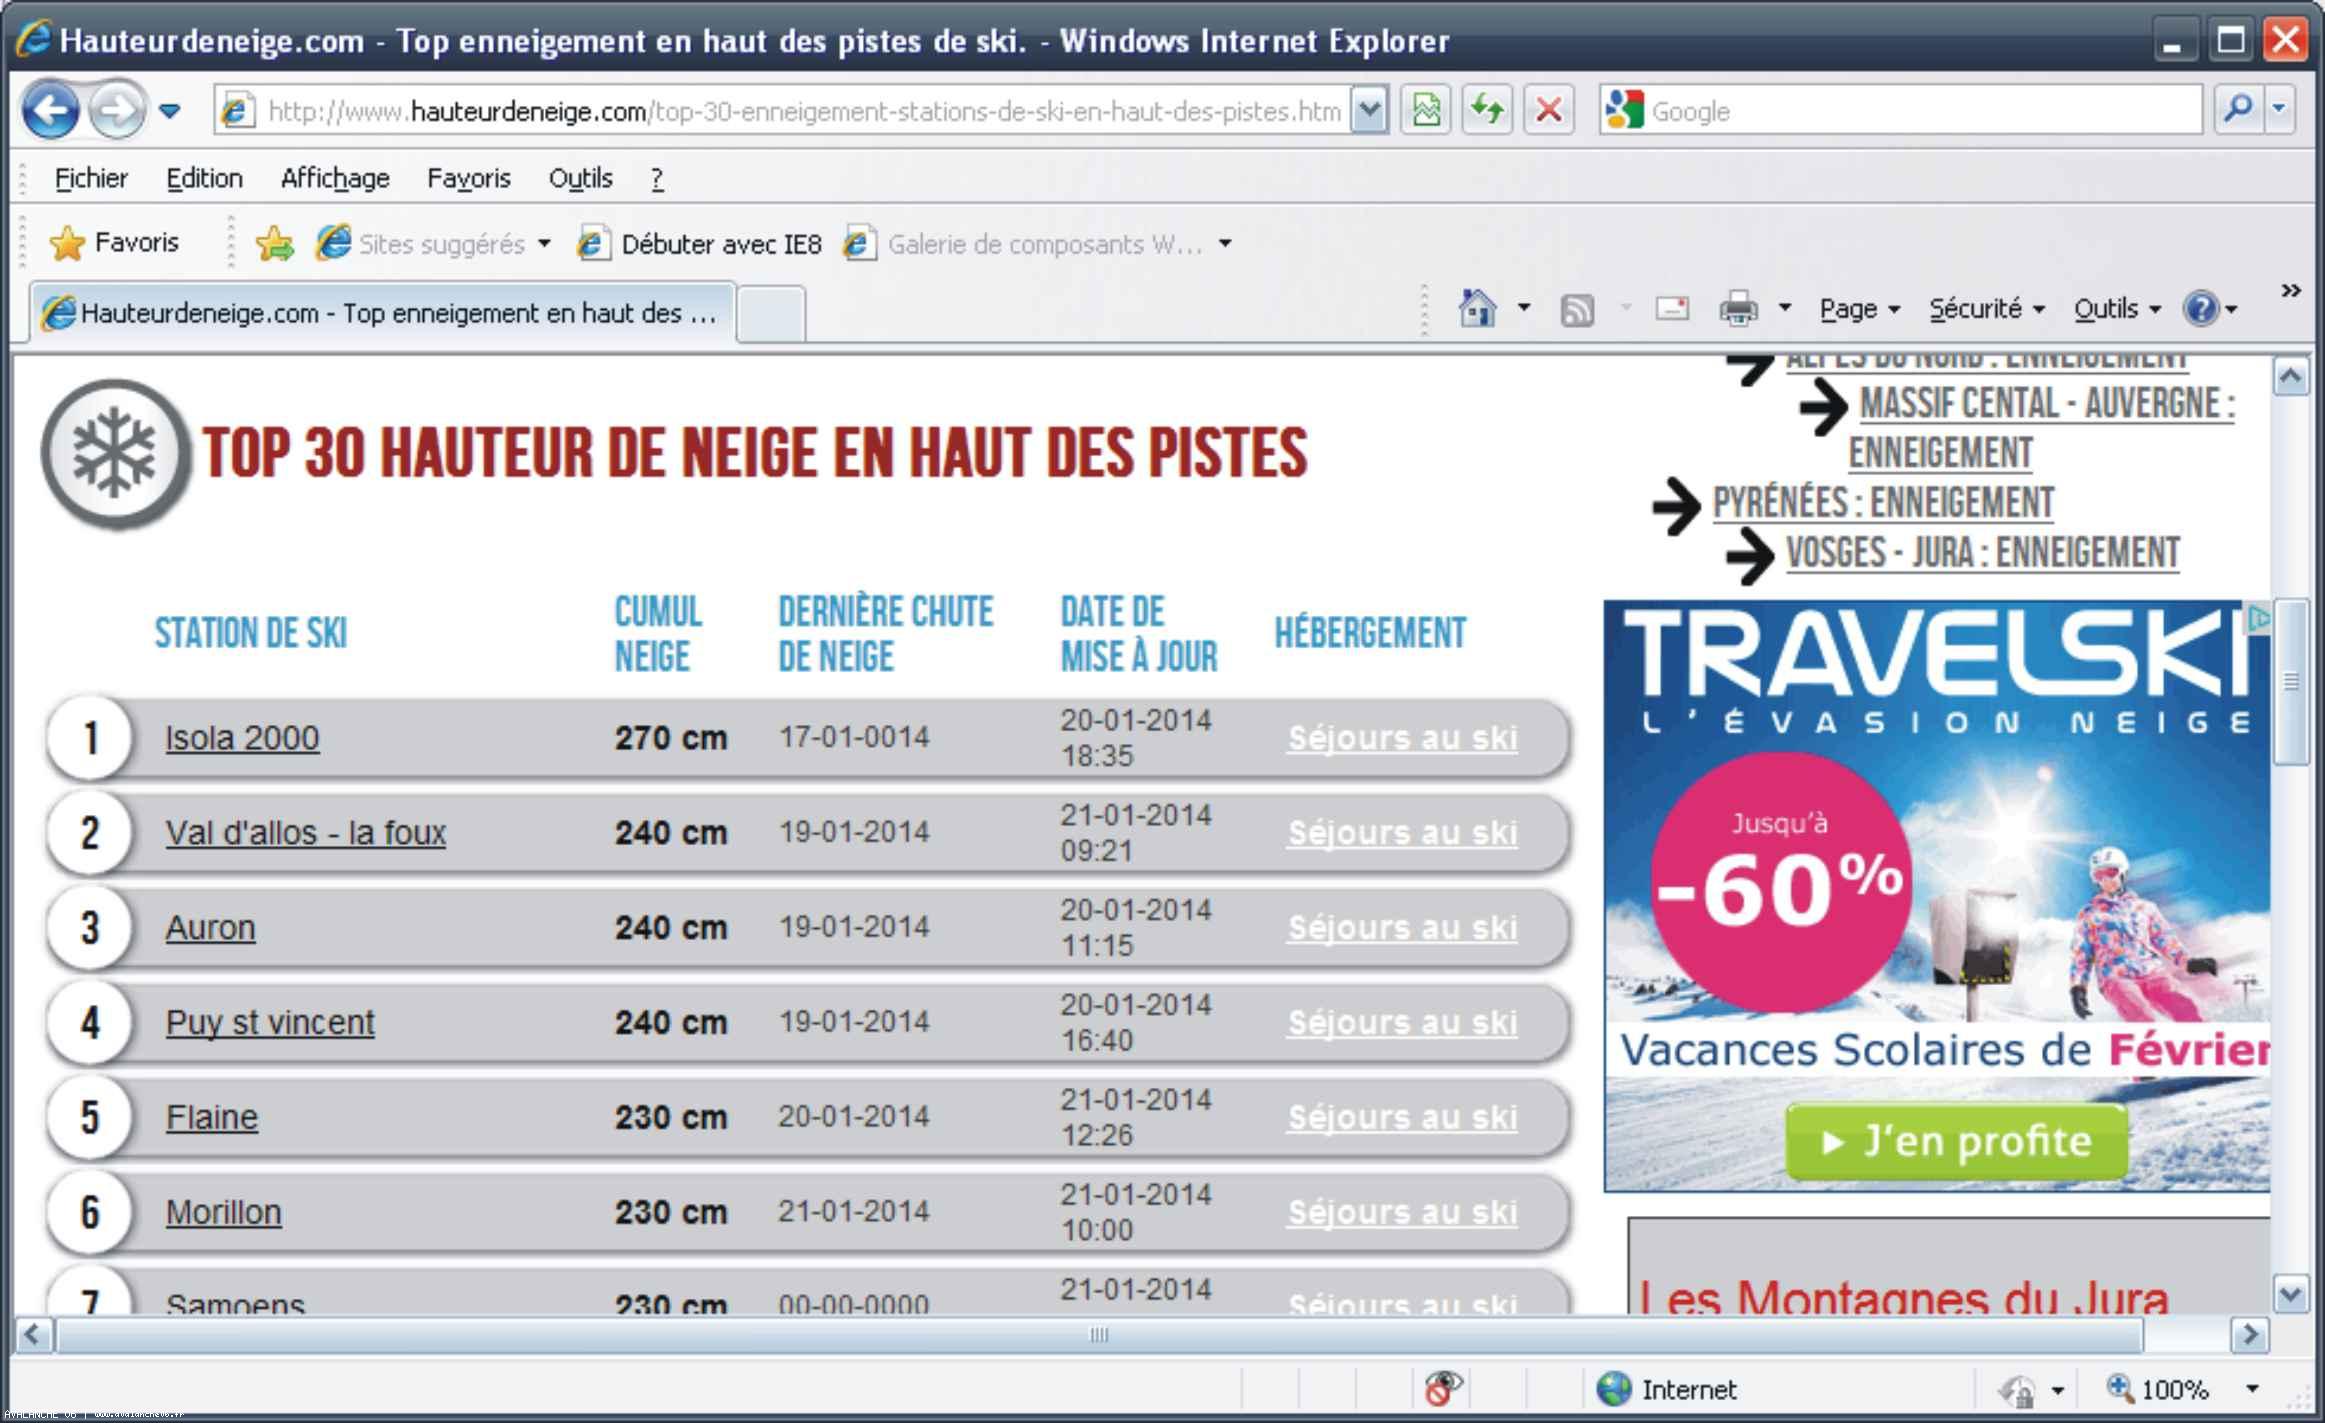Open Sites suggérés favorites link

(432, 243)
